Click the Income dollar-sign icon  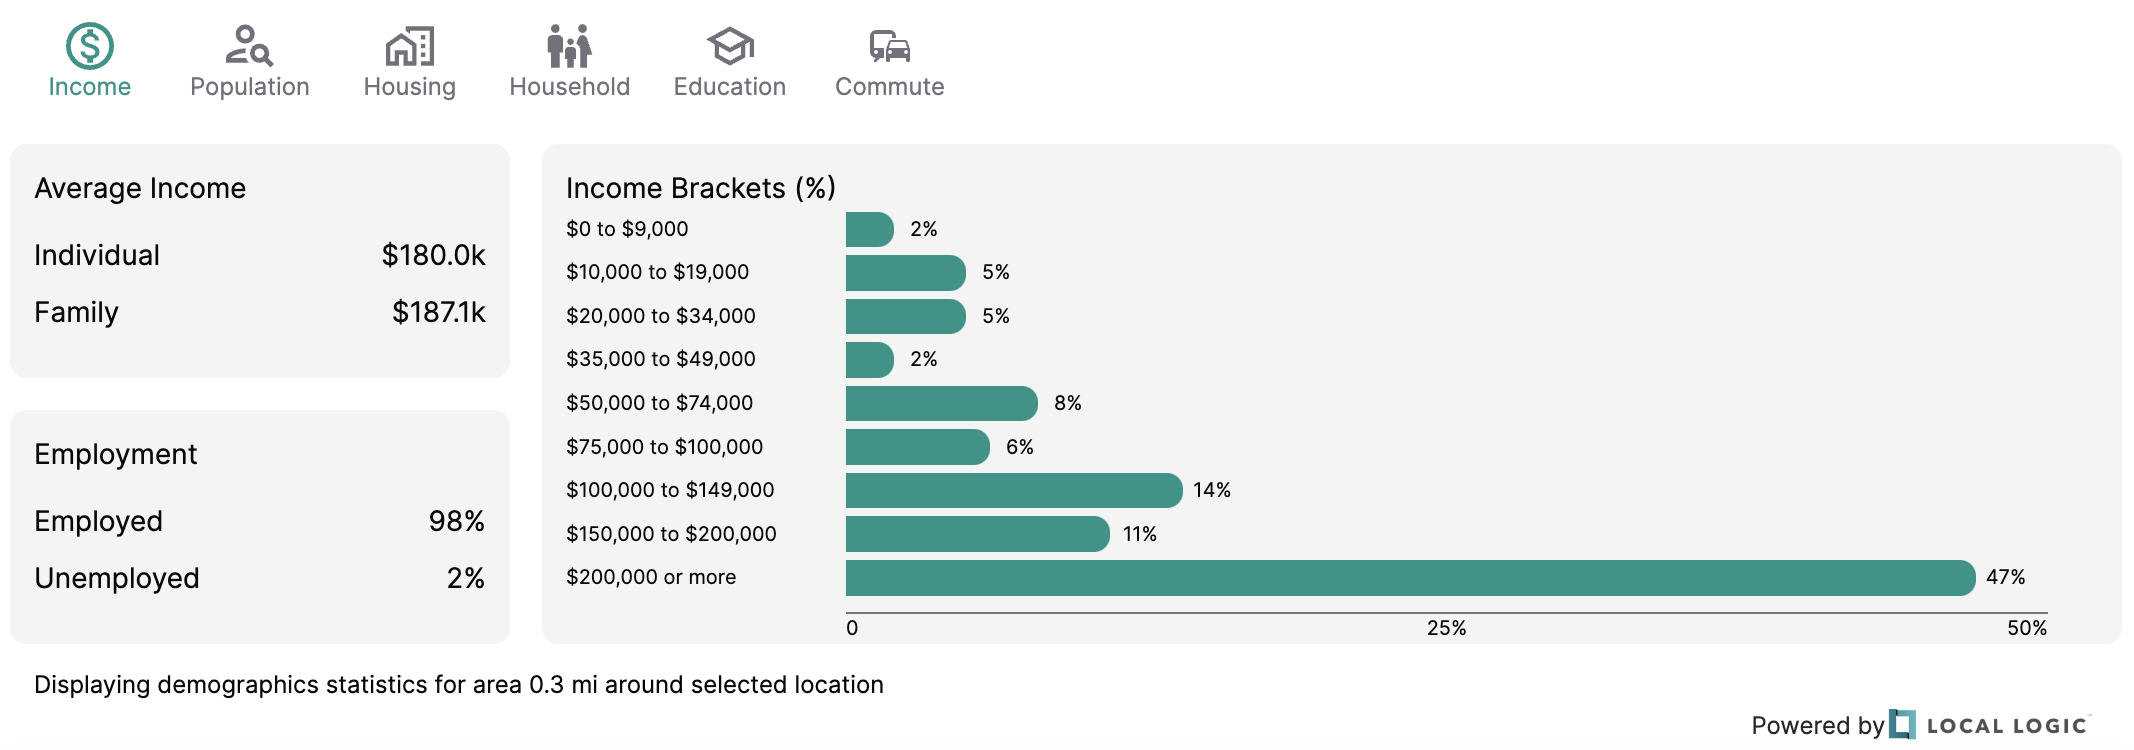click(90, 46)
